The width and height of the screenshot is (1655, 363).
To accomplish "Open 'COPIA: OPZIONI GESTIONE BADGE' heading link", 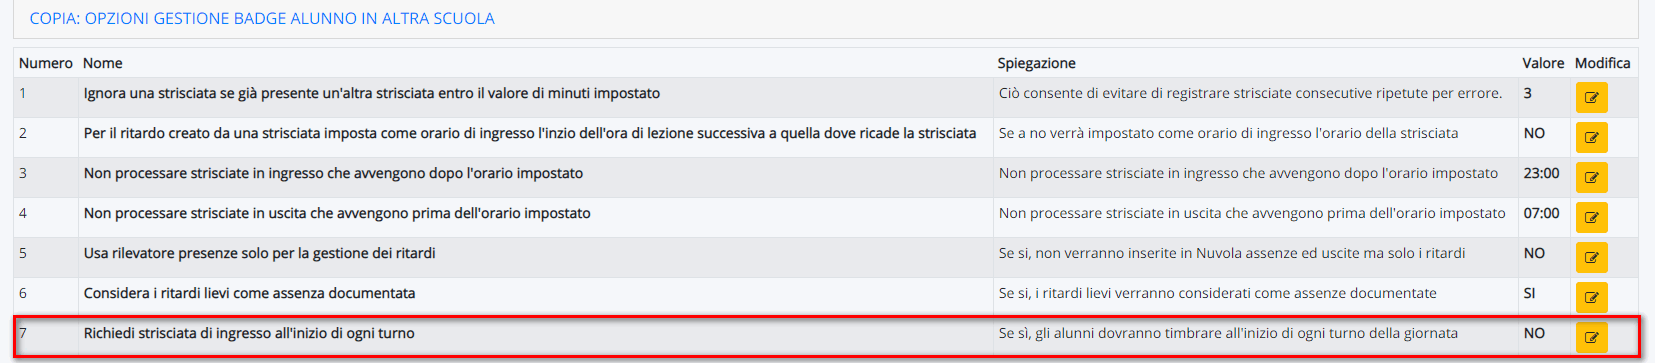I will [x=262, y=18].
